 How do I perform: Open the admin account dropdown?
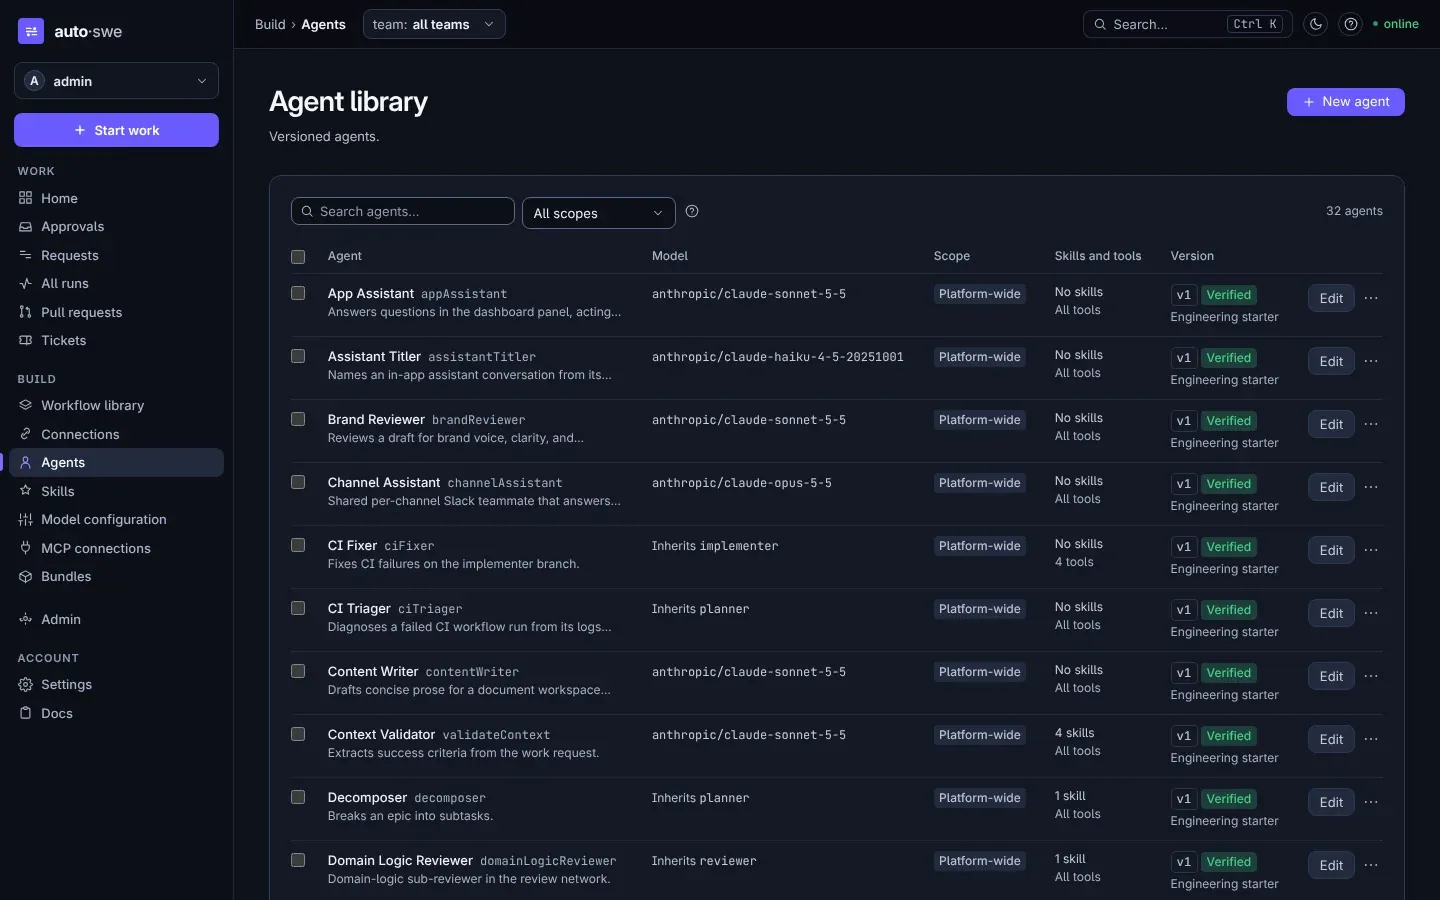116,81
